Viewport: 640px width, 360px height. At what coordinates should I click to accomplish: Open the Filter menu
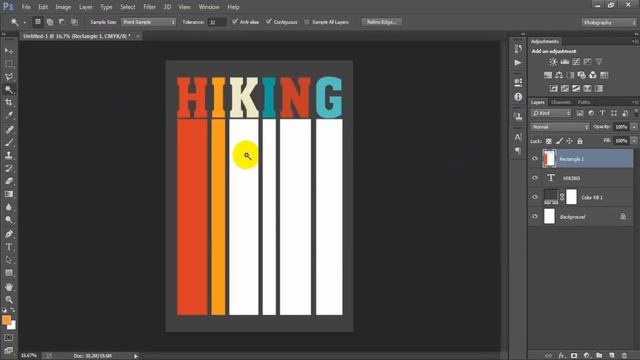pos(149,7)
